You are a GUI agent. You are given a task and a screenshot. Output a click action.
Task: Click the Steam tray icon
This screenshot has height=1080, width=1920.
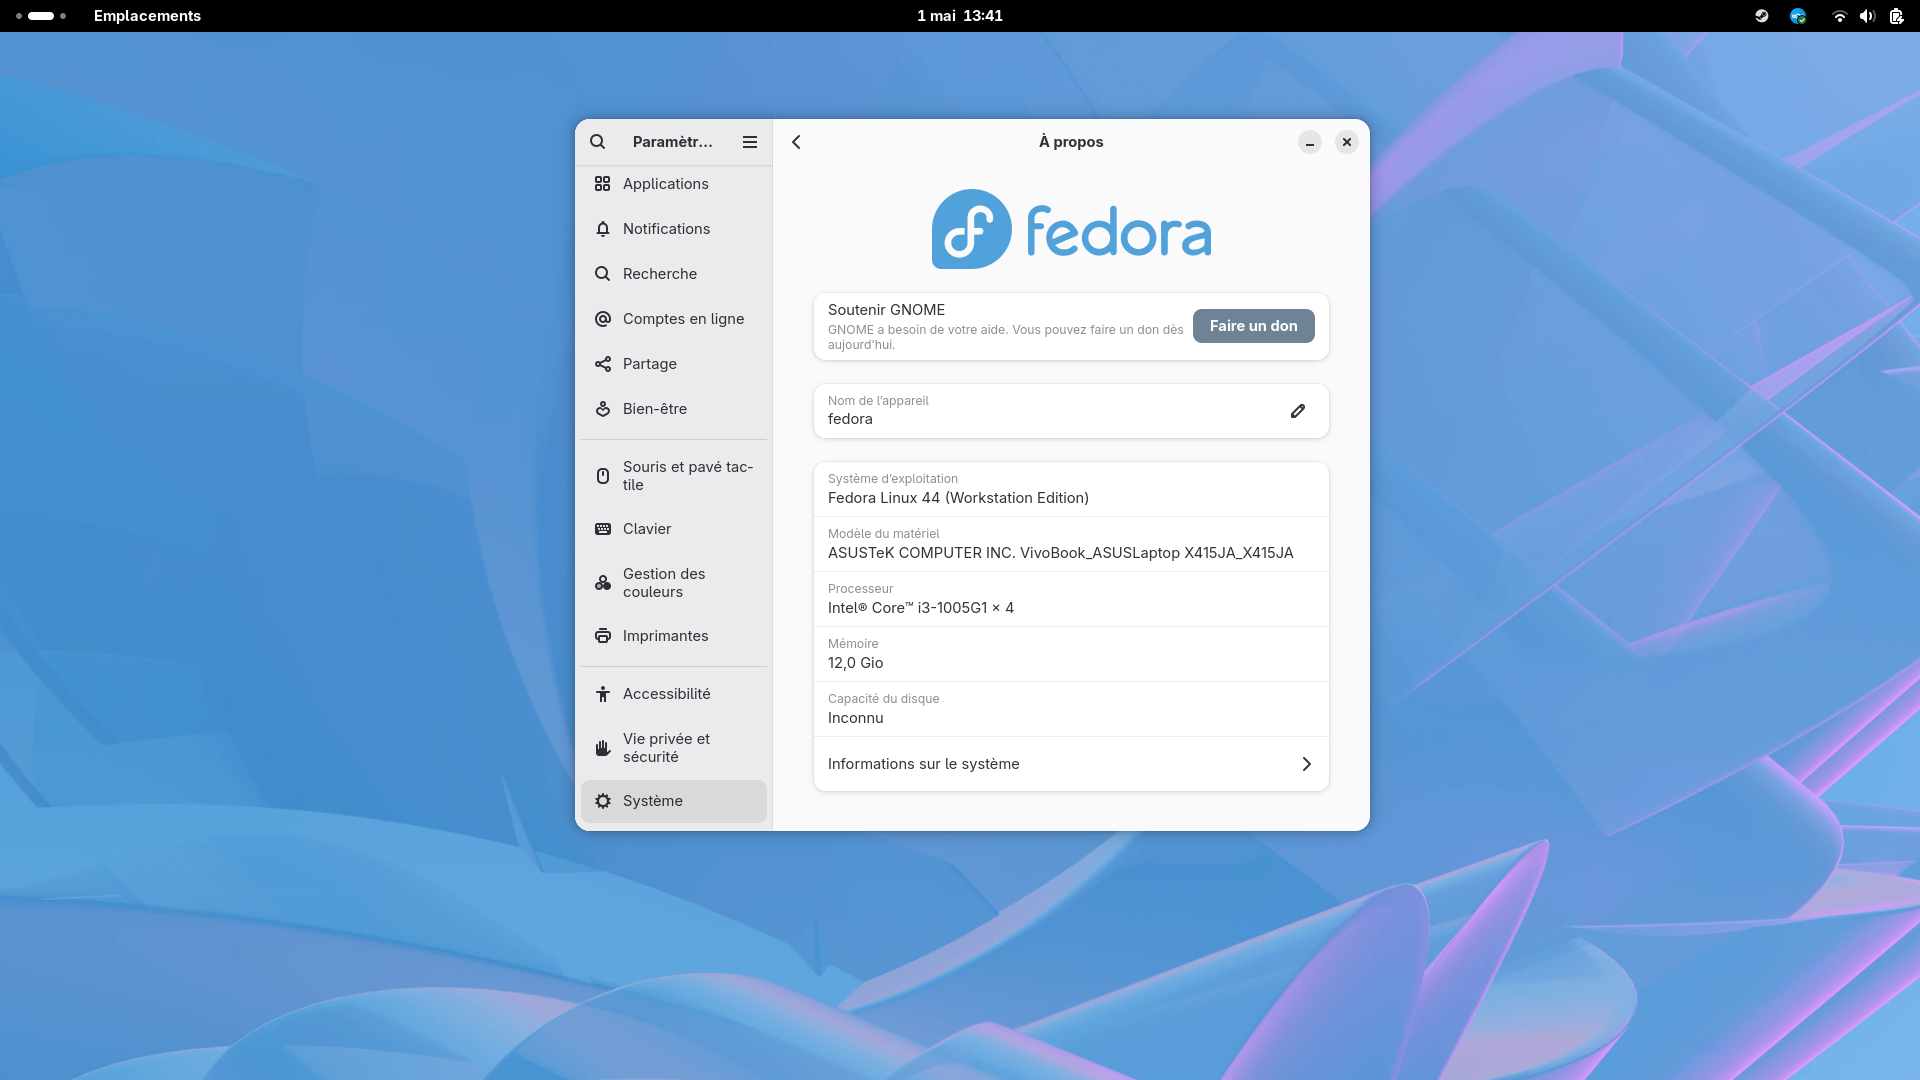[1762, 16]
